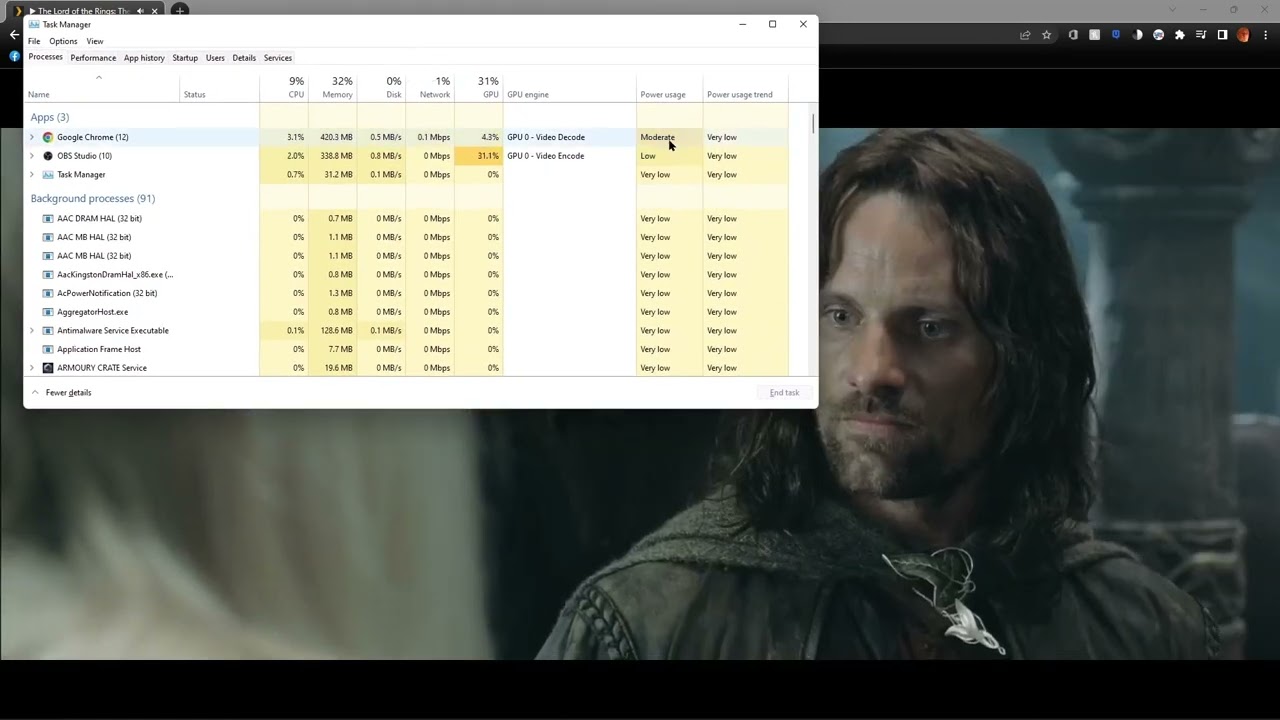Click the half-circle dark mode extension icon
Viewport: 1280px width, 720px height.
point(1137,35)
